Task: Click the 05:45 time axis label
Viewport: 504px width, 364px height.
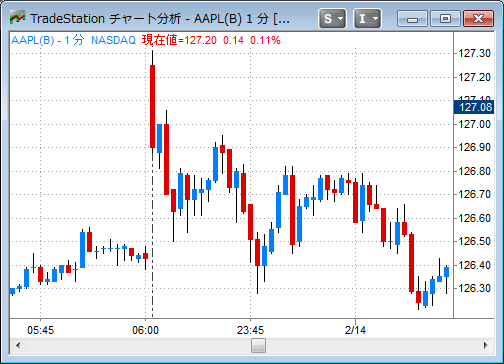Action: tap(40, 331)
